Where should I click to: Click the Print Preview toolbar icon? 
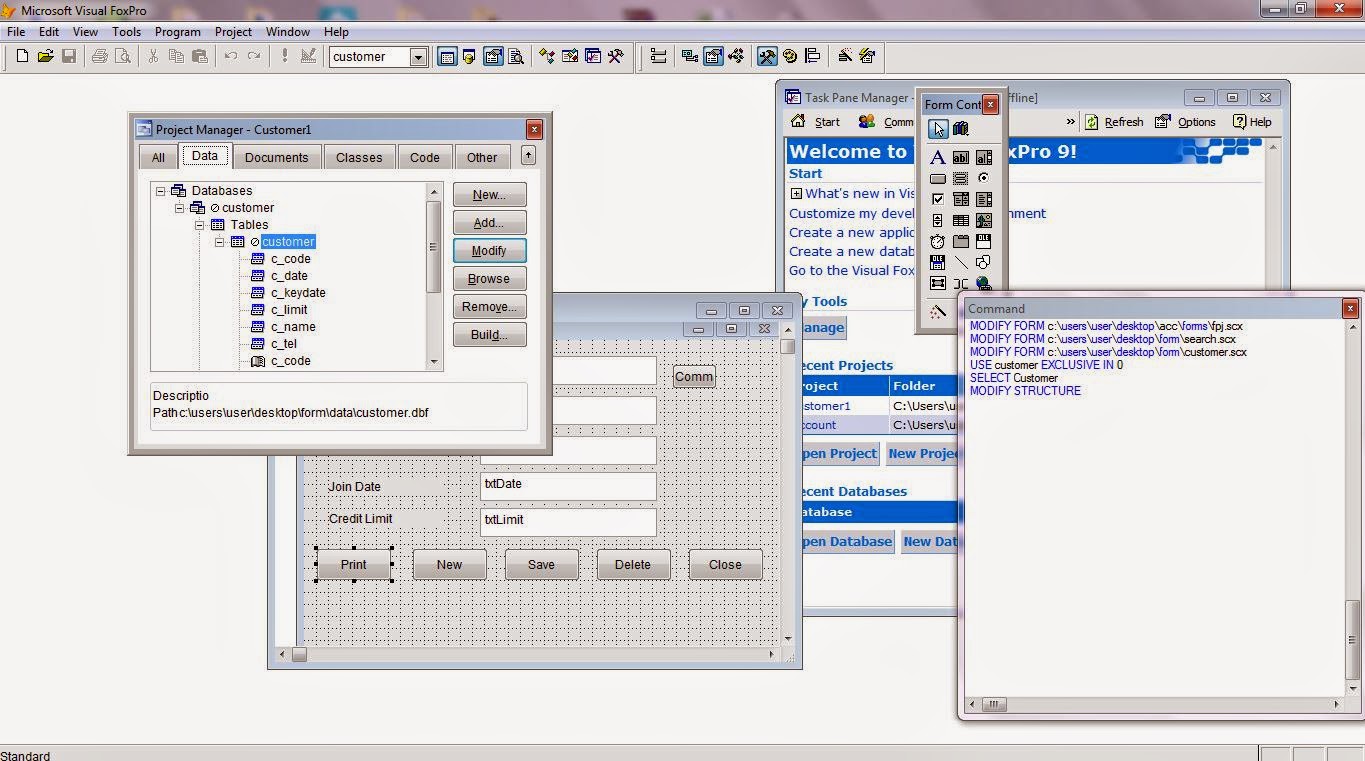tap(122, 57)
